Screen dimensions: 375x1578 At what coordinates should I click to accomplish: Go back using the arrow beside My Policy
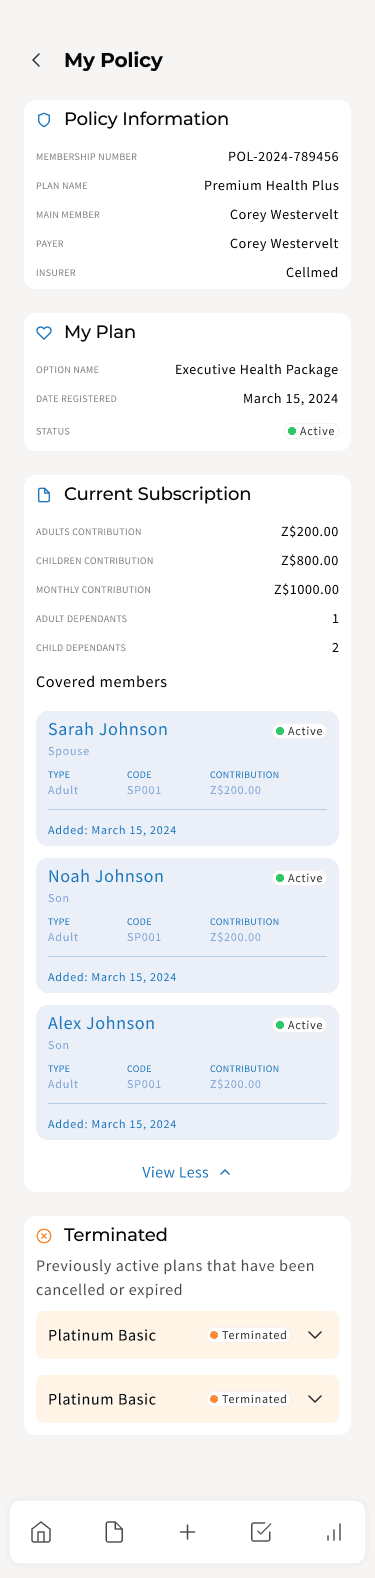tap(37, 60)
